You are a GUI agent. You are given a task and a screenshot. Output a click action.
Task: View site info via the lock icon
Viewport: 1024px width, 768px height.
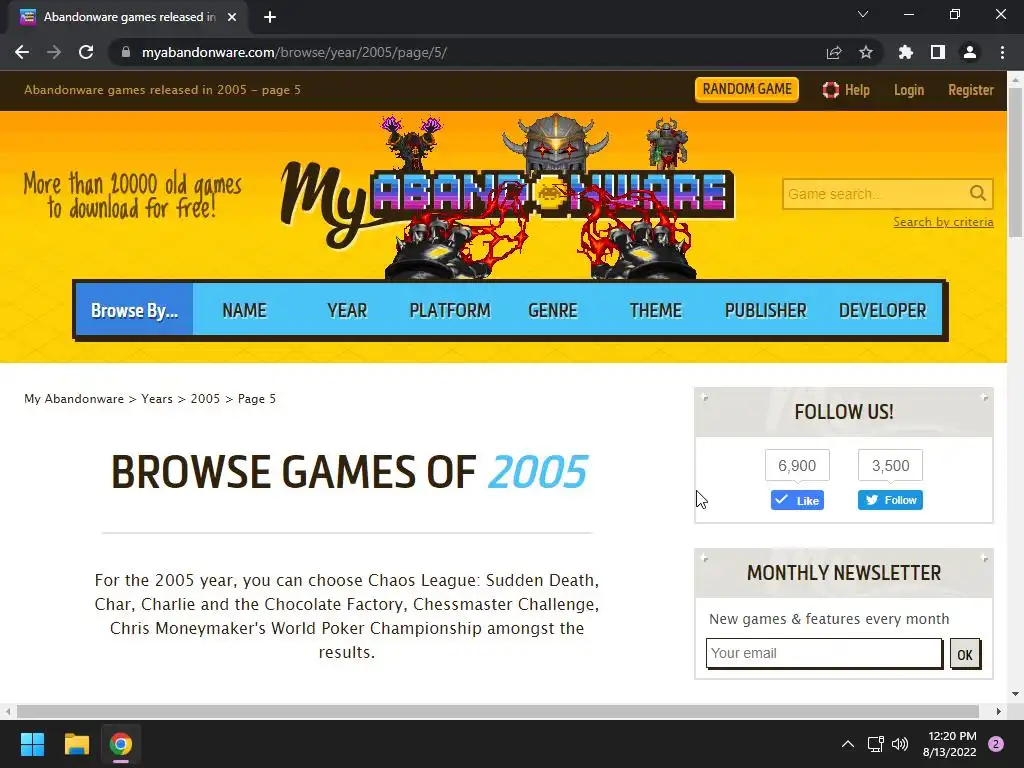(x=125, y=52)
